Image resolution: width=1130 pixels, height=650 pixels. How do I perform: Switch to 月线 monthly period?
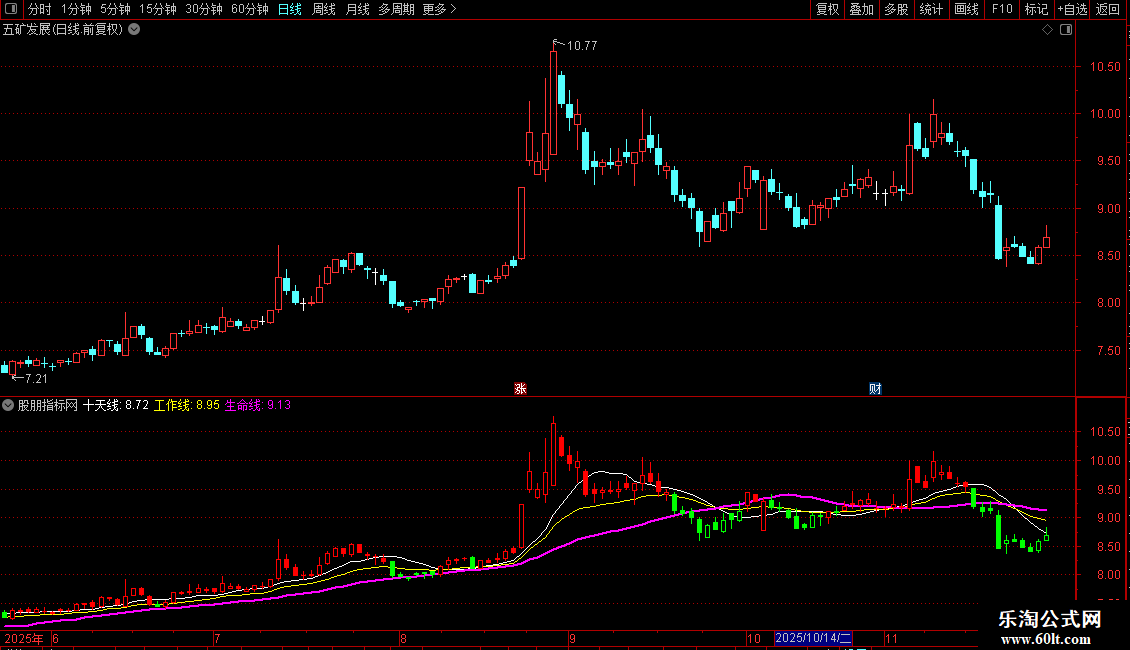357,9
